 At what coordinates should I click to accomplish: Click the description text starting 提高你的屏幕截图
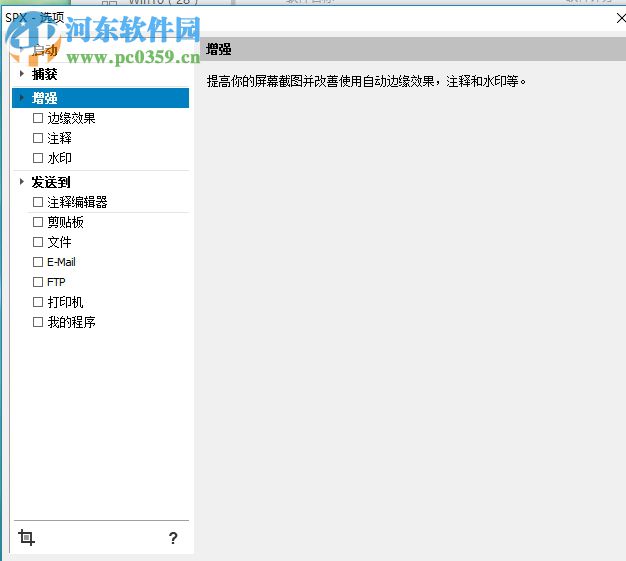click(366, 81)
